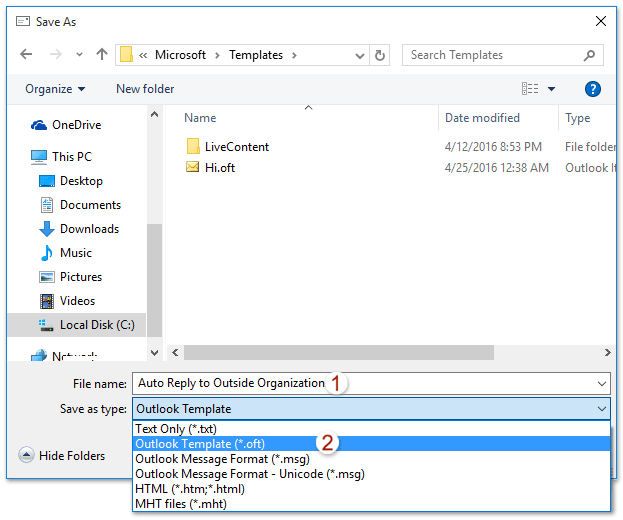This screenshot has height=520, width=623.
Task: Click Hide Folders at the bottom left
Action: [71, 456]
